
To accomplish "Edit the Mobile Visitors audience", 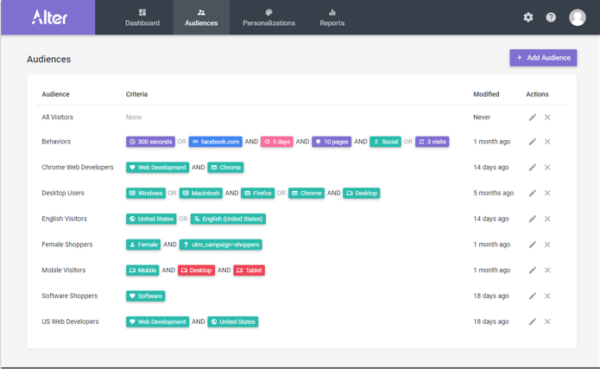I will 532,270.
